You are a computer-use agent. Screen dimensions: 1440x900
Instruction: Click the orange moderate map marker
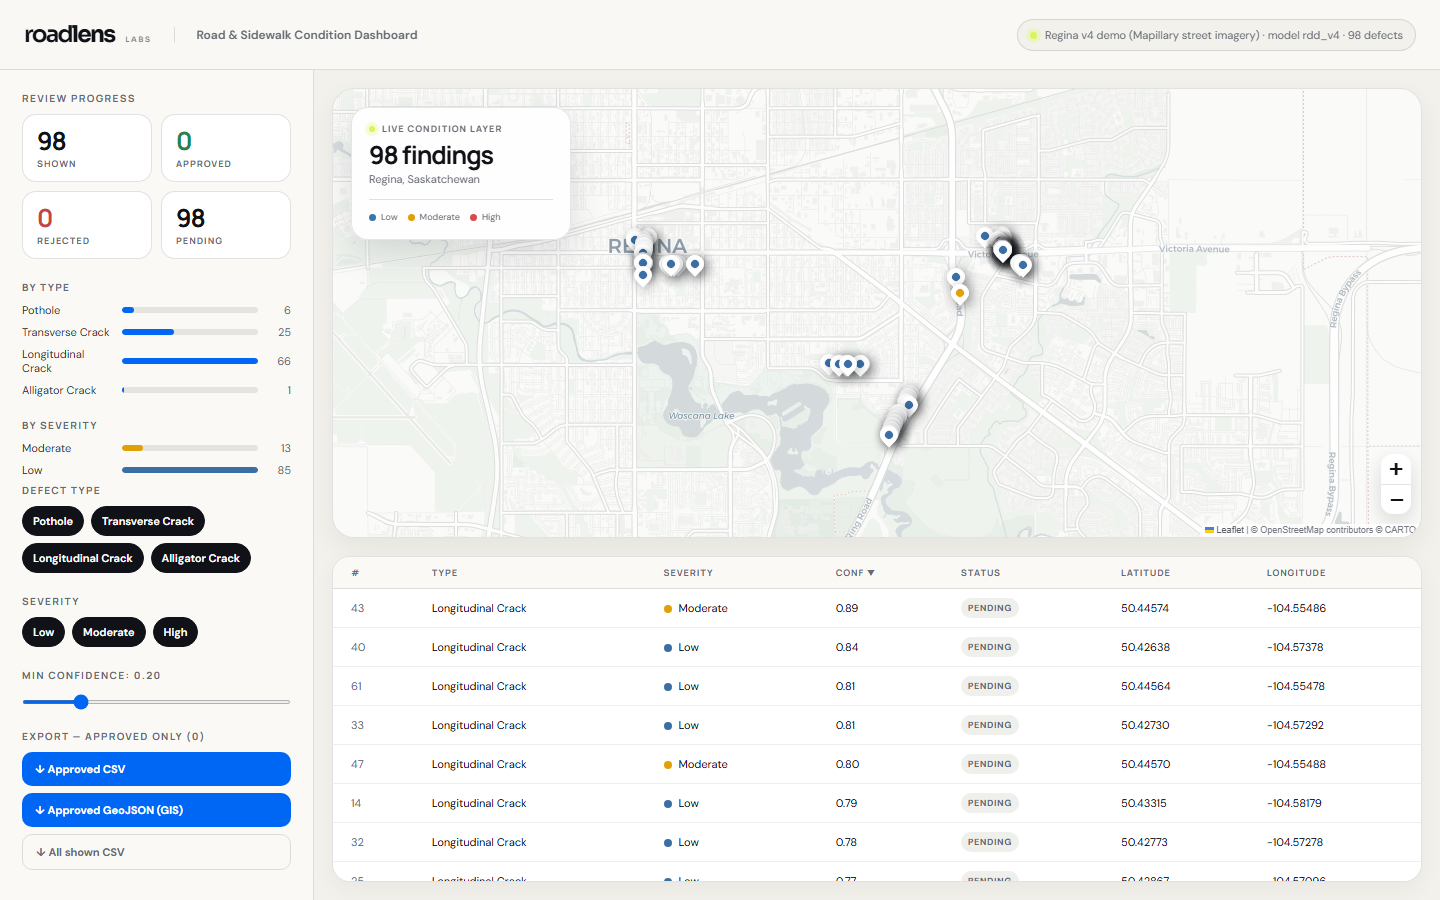point(960,293)
